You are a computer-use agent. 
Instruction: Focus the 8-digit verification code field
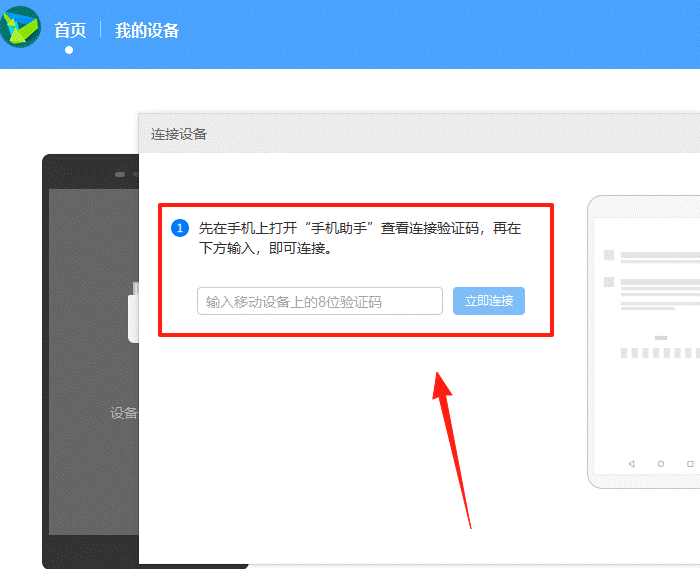[320, 301]
